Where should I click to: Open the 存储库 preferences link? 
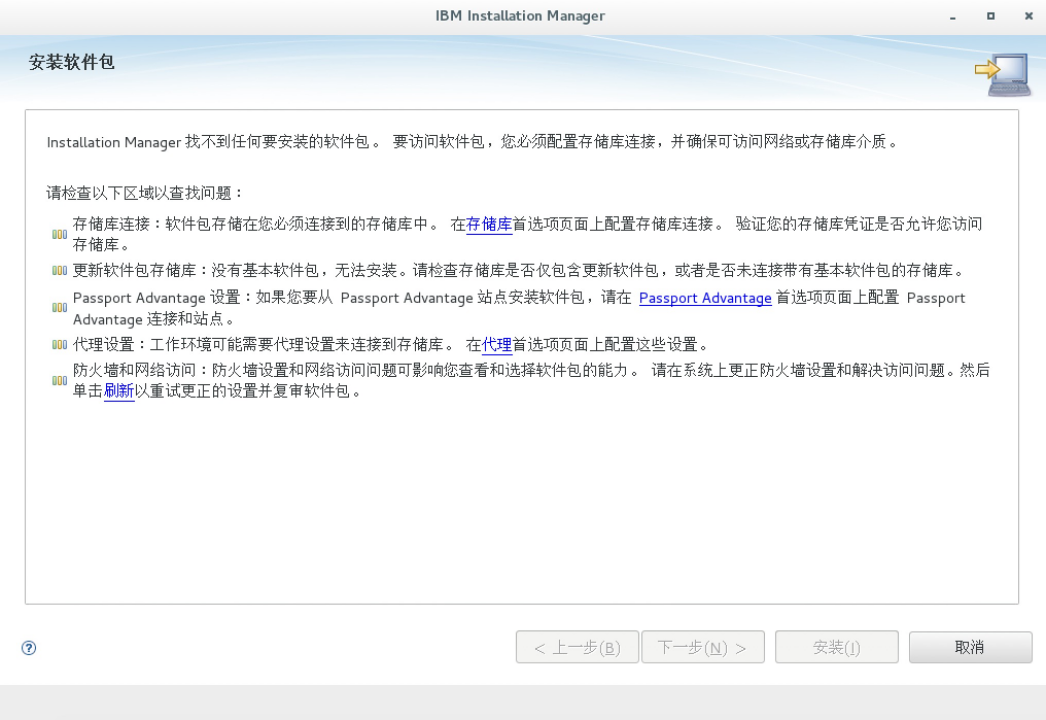click(x=489, y=225)
